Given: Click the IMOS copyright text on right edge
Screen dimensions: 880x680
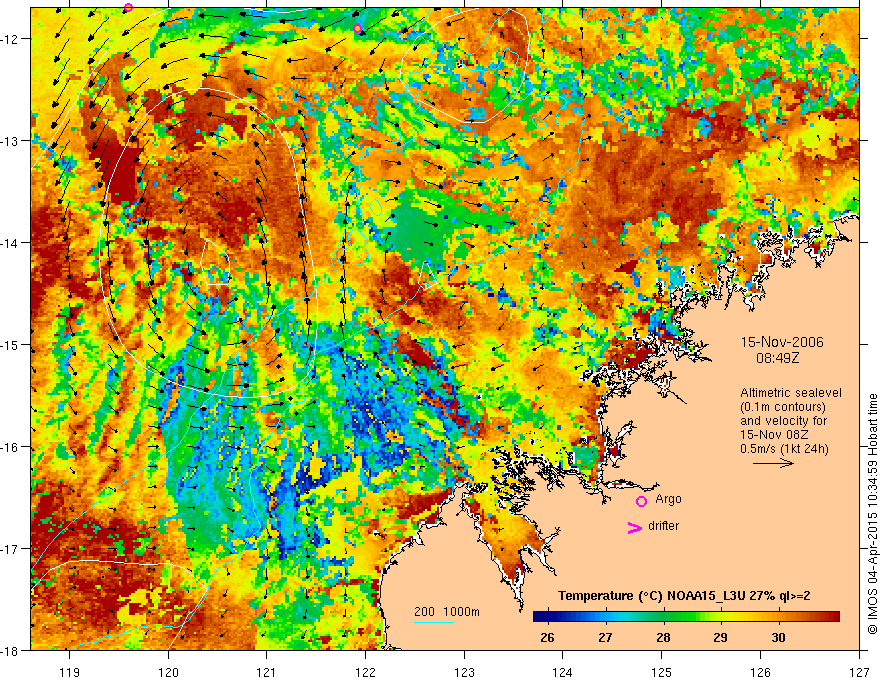Looking at the screenshot, I should pos(872,514).
